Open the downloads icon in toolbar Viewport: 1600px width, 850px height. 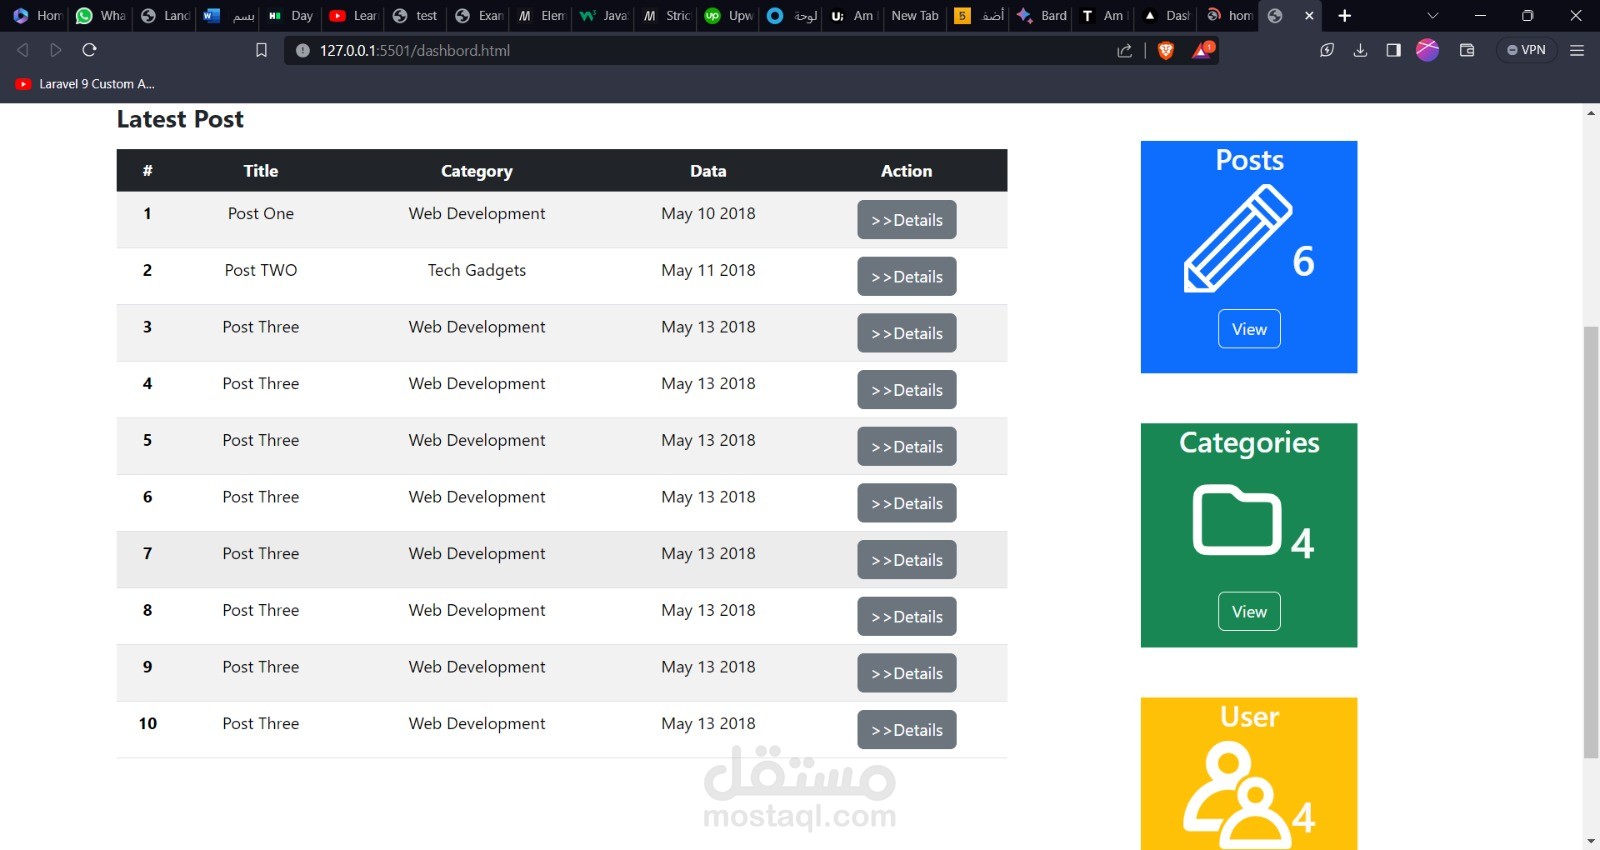click(x=1360, y=50)
